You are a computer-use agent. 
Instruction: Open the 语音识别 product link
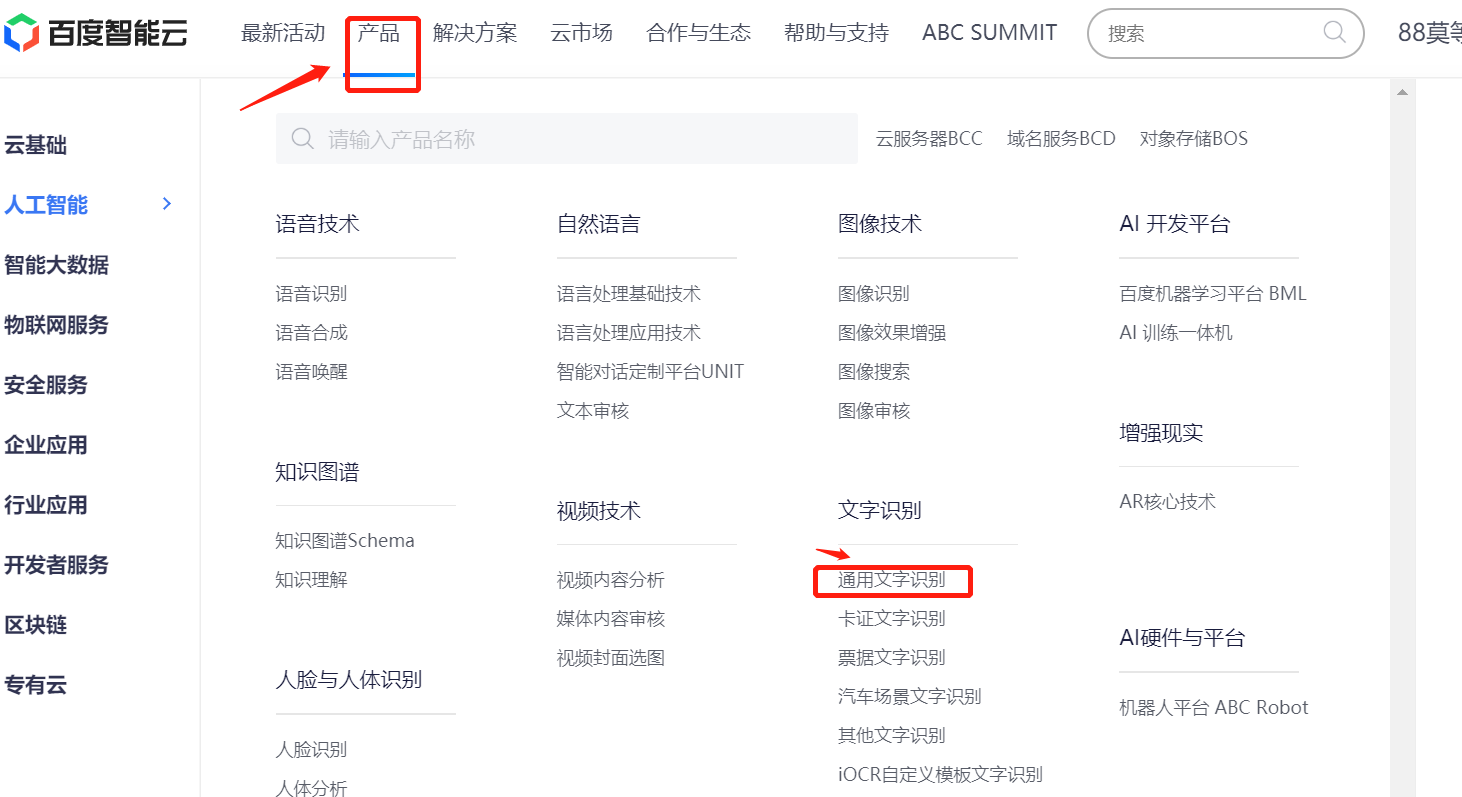312,293
